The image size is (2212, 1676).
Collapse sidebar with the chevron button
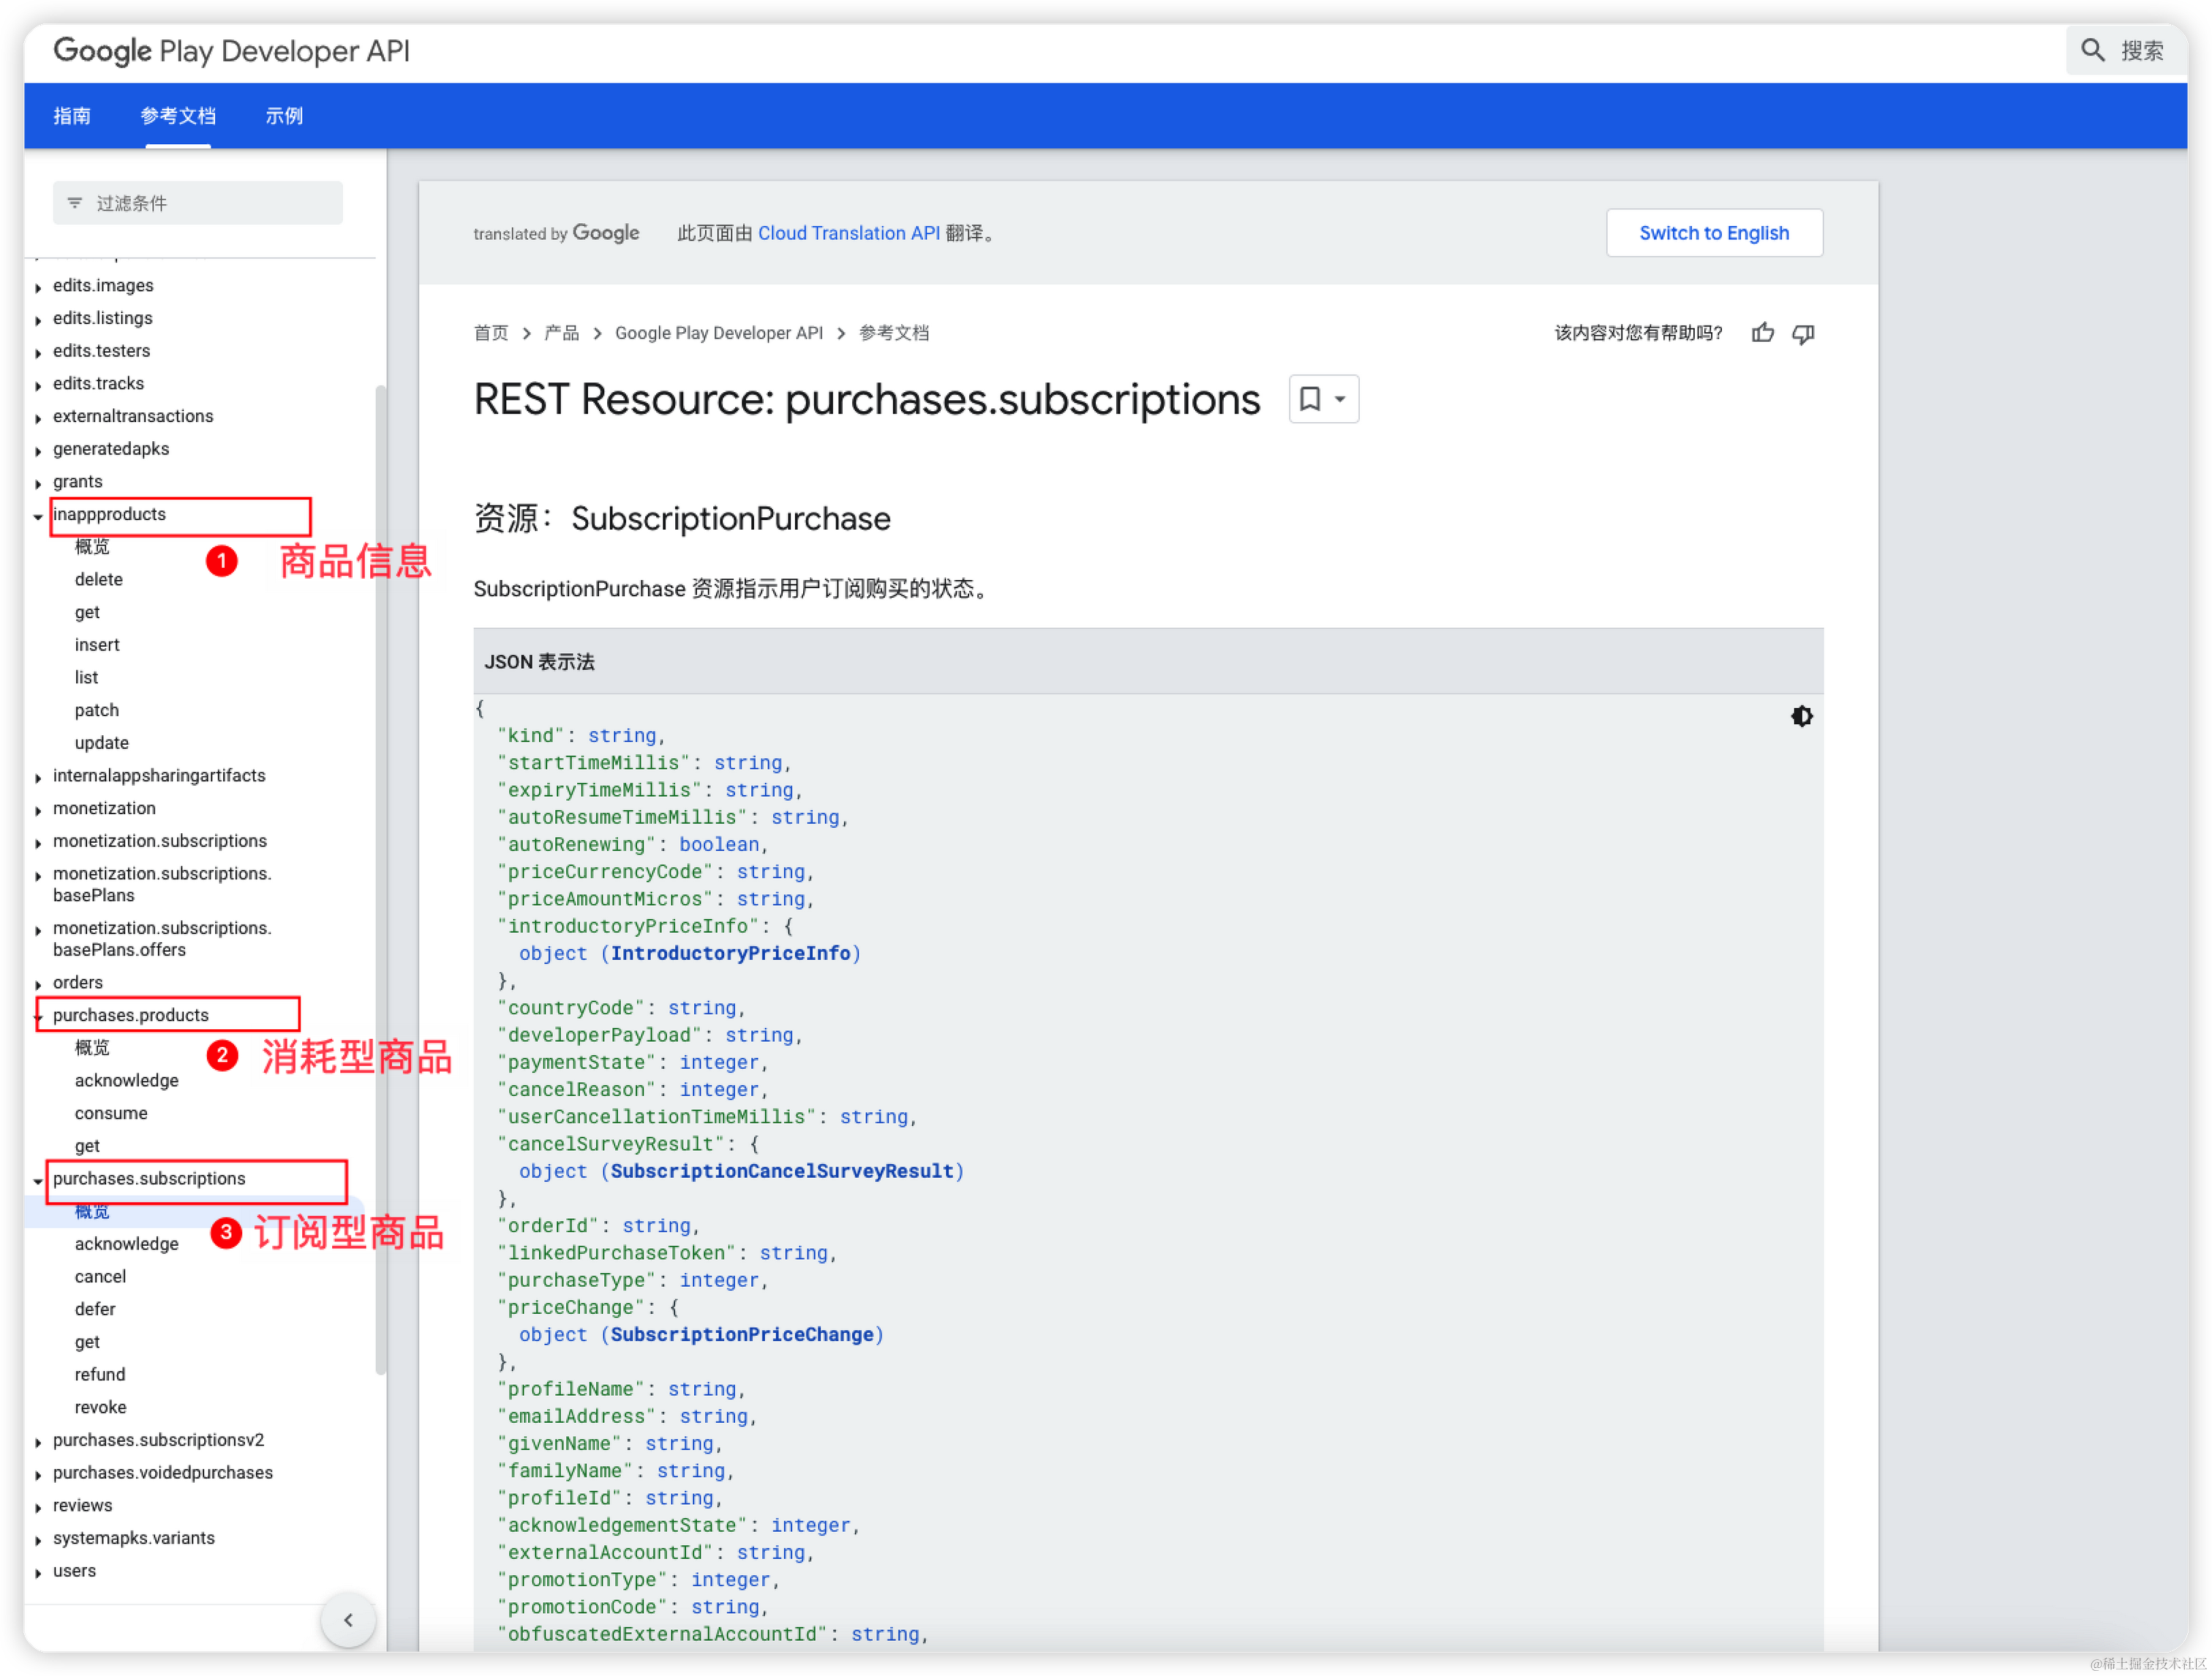(x=348, y=1619)
